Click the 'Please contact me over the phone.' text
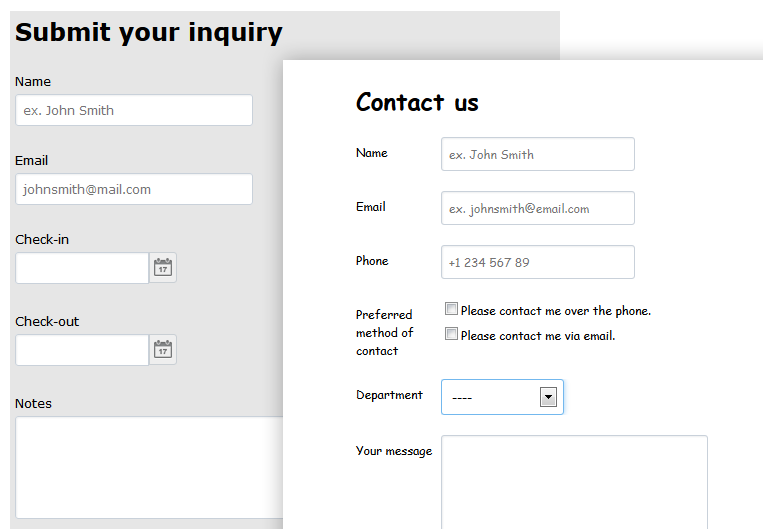This screenshot has height=529, width=763. (556, 310)
